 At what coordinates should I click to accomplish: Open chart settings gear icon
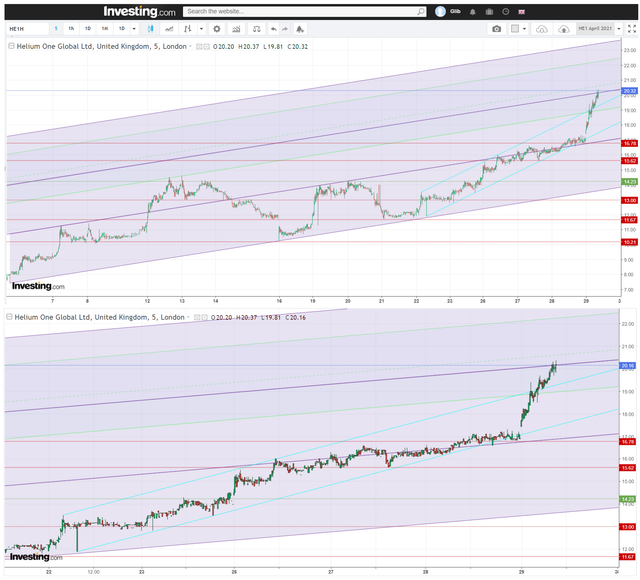pyautogui.click(x=217, y=29)
